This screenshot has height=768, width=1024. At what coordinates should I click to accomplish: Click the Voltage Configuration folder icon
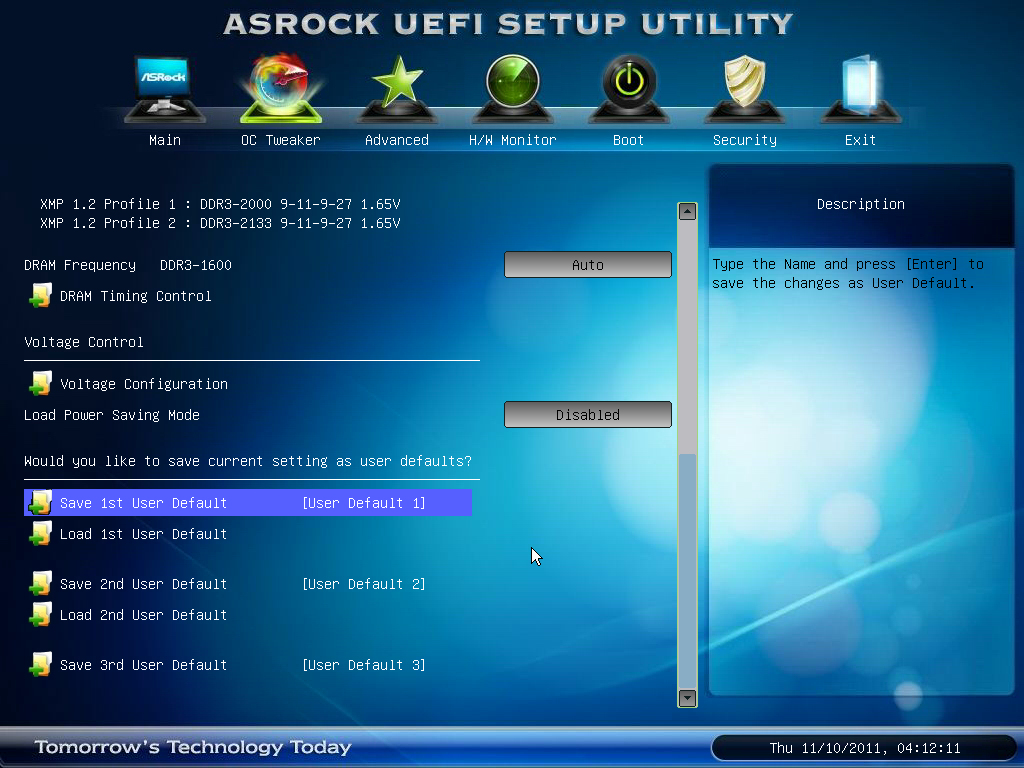[40, 383]
